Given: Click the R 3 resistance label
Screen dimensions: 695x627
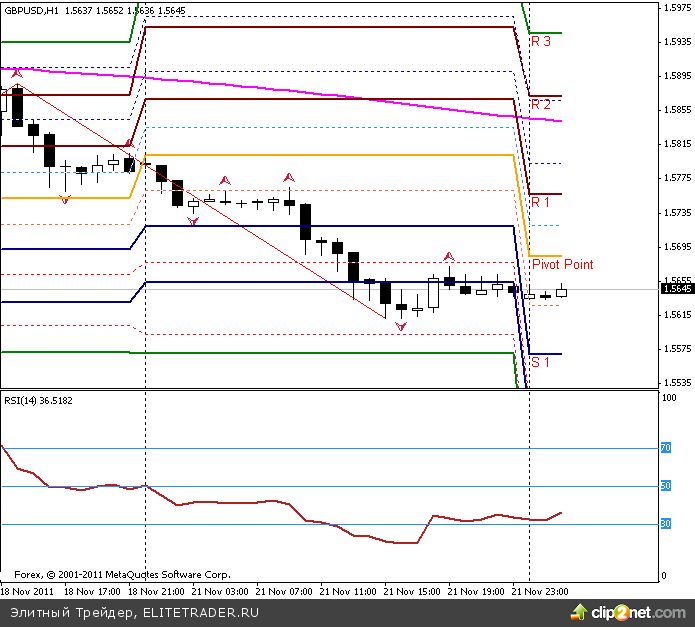Looking at the screenshot, I should coord(541,42).
